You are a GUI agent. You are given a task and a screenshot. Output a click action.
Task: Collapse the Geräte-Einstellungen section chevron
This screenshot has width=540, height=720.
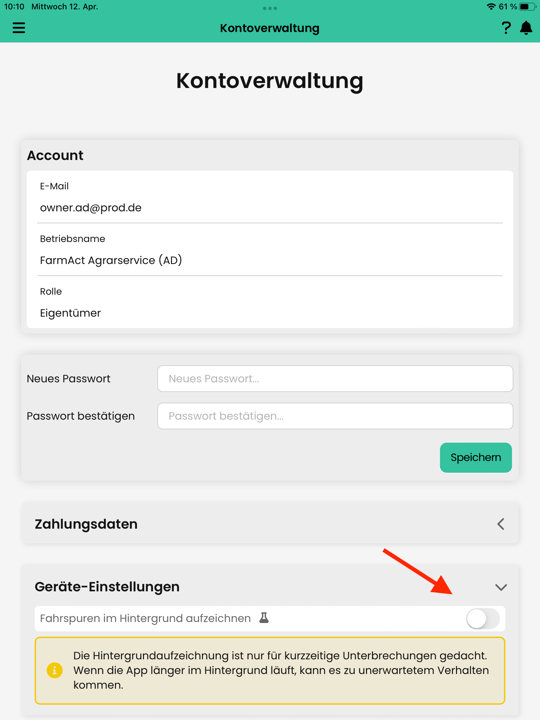tap(501, 587)
